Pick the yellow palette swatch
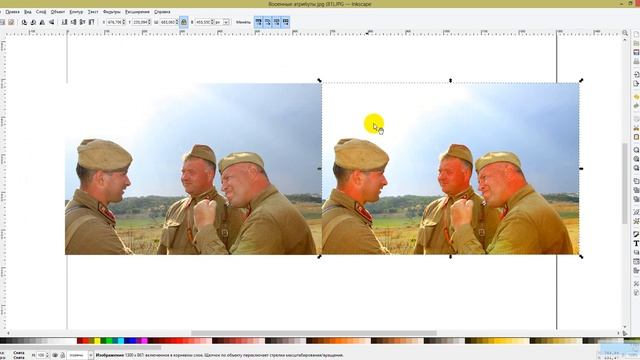Viewport: 640px width, 360px height. pyautogui.click(x=97, y=341)
